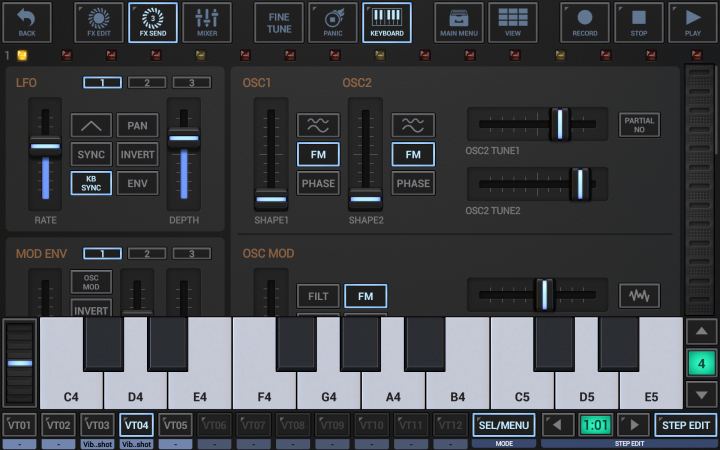The width and height of the screenshot is (720, 450).
Task: Click the OSC MOD noise waveform icon
Action: click(639, 296)
